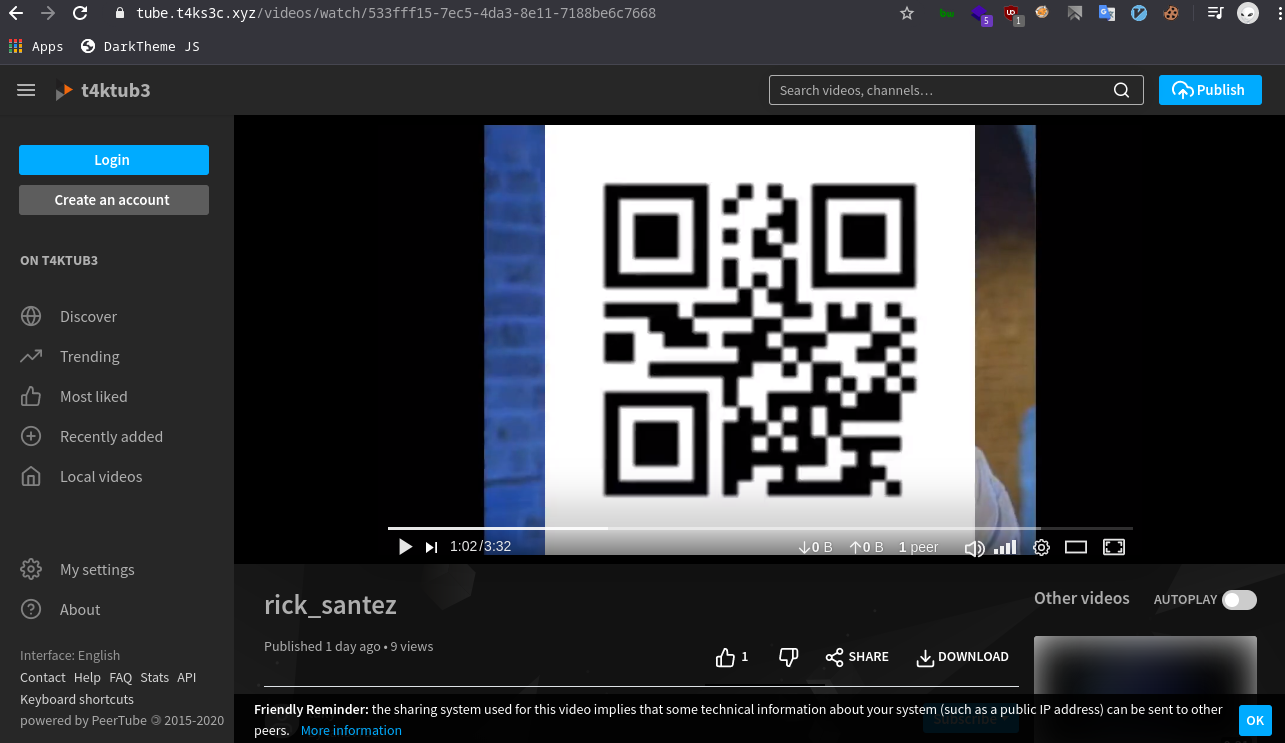Dislike the video with thumbs down
The width and height of the screenshot is (1285, 743).
coord(788,657)
